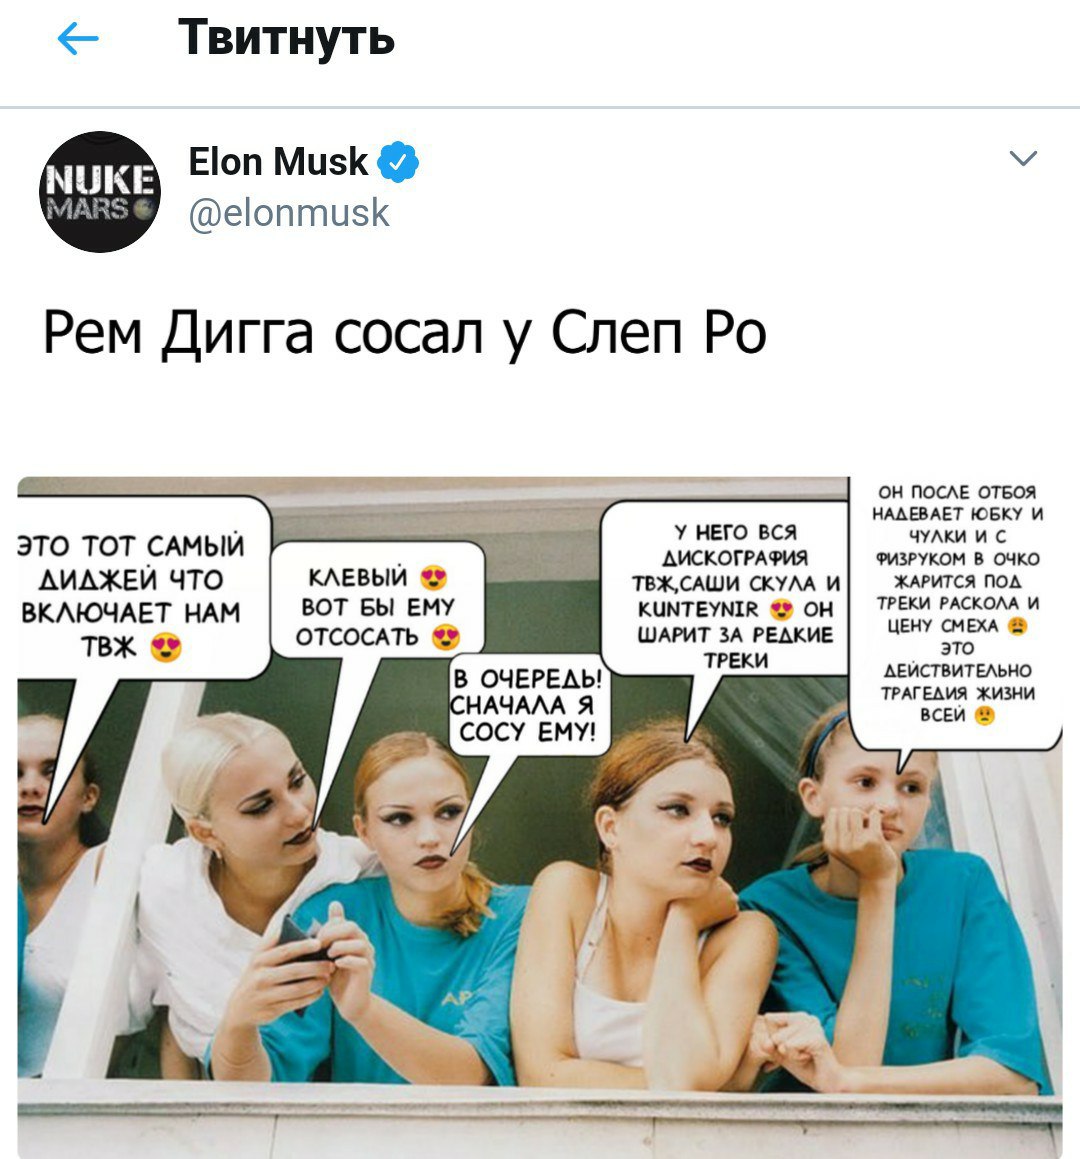Click the weary emoji after ЦЕНУ СМЕХА
Image resolution: width=1080 pixels, height=1159 pixels.
[1018, 626]
